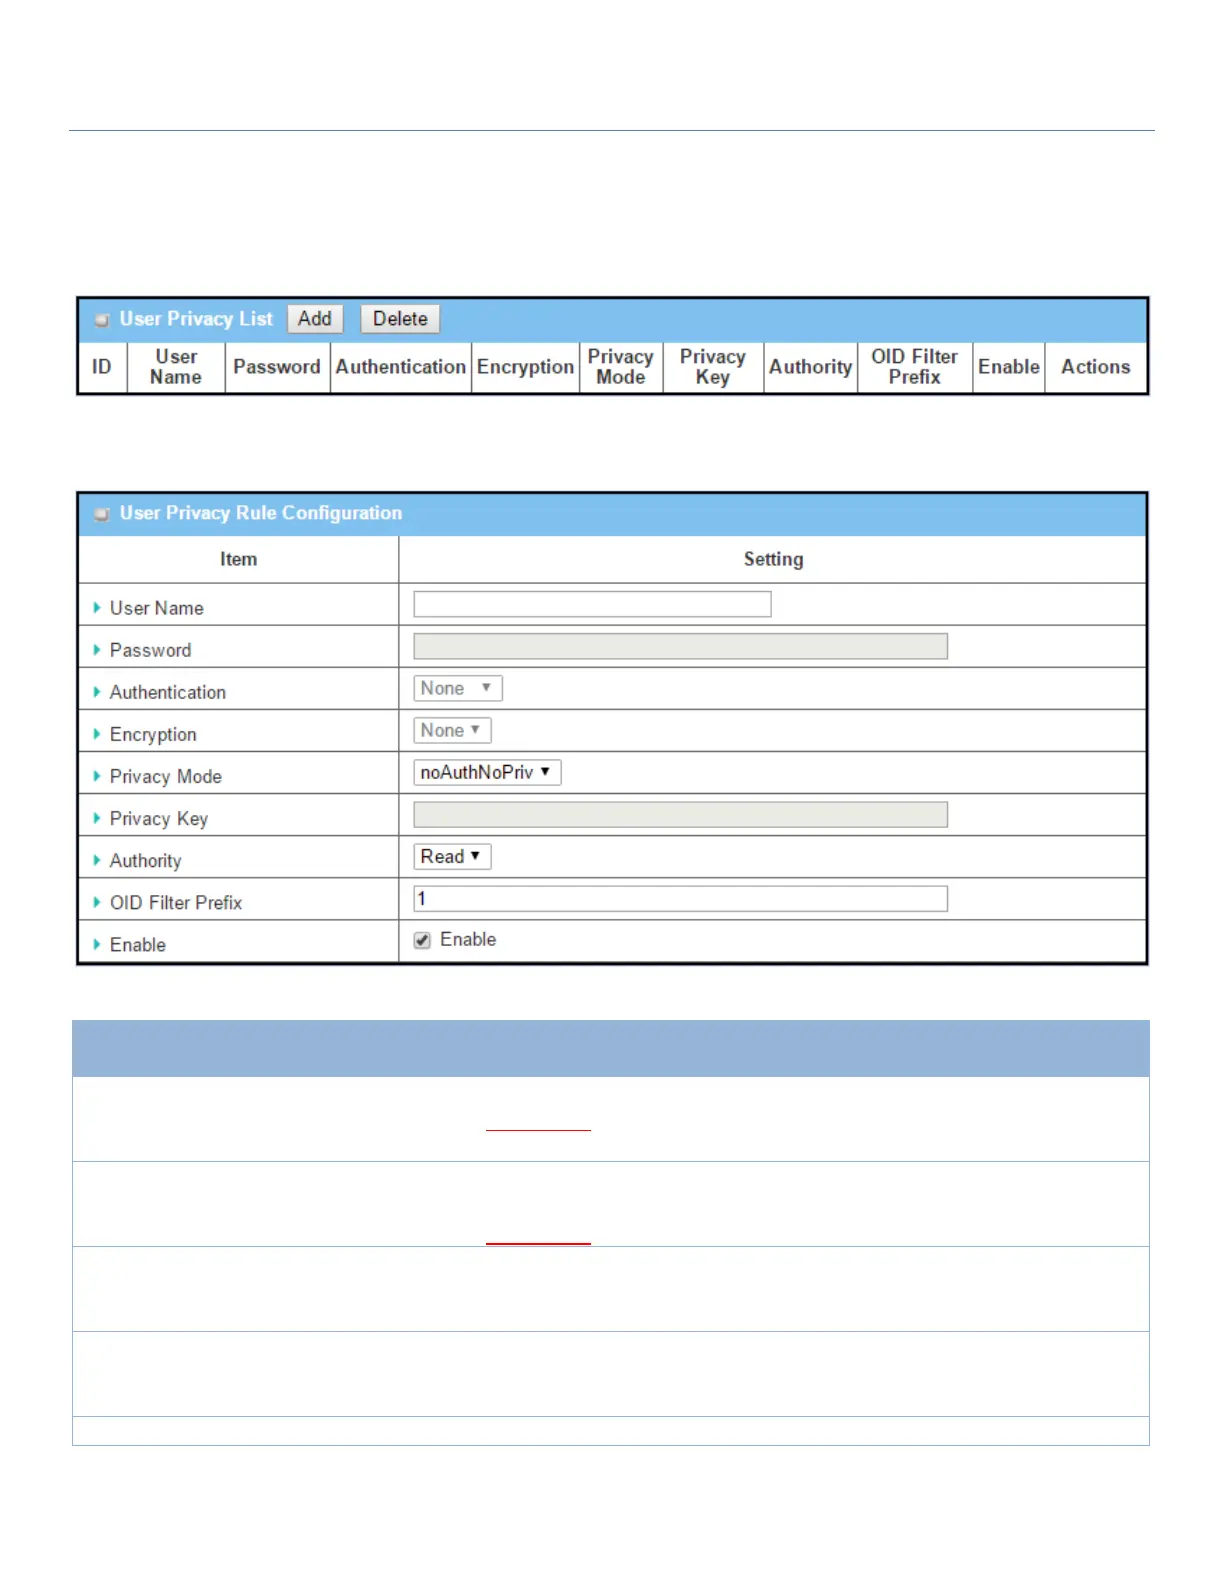The width and height of the screenshot is (1224, 1584).
Task: Click the arrow icon beside Password row
Action: click(x=97, y=649)
